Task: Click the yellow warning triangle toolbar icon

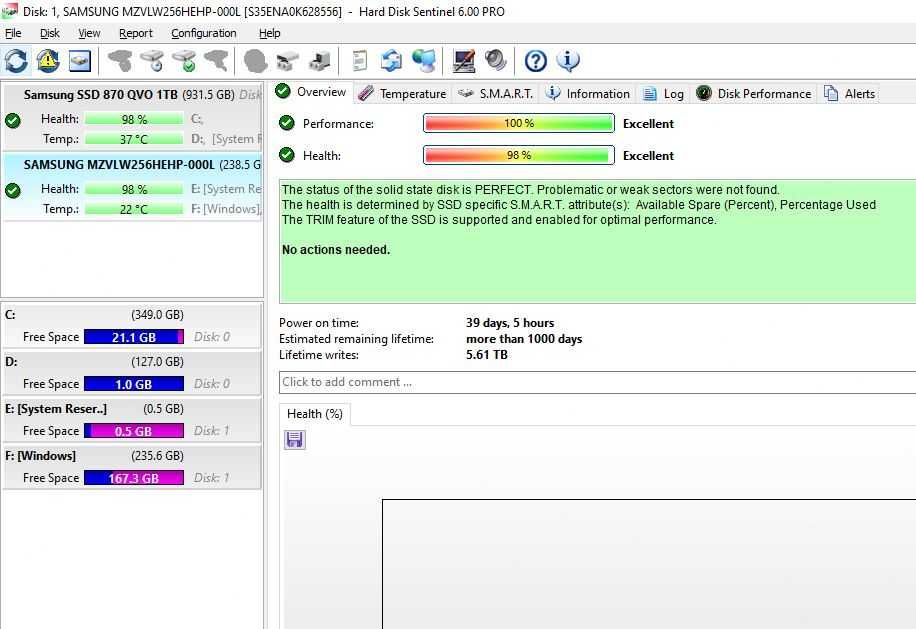Action: tap(48, 61)
